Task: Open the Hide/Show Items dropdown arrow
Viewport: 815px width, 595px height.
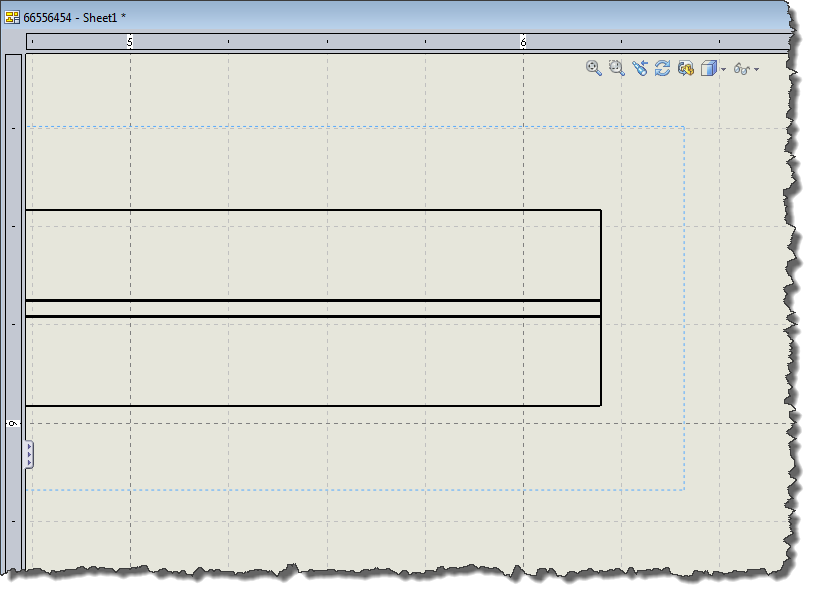Action: pos(757,70)
